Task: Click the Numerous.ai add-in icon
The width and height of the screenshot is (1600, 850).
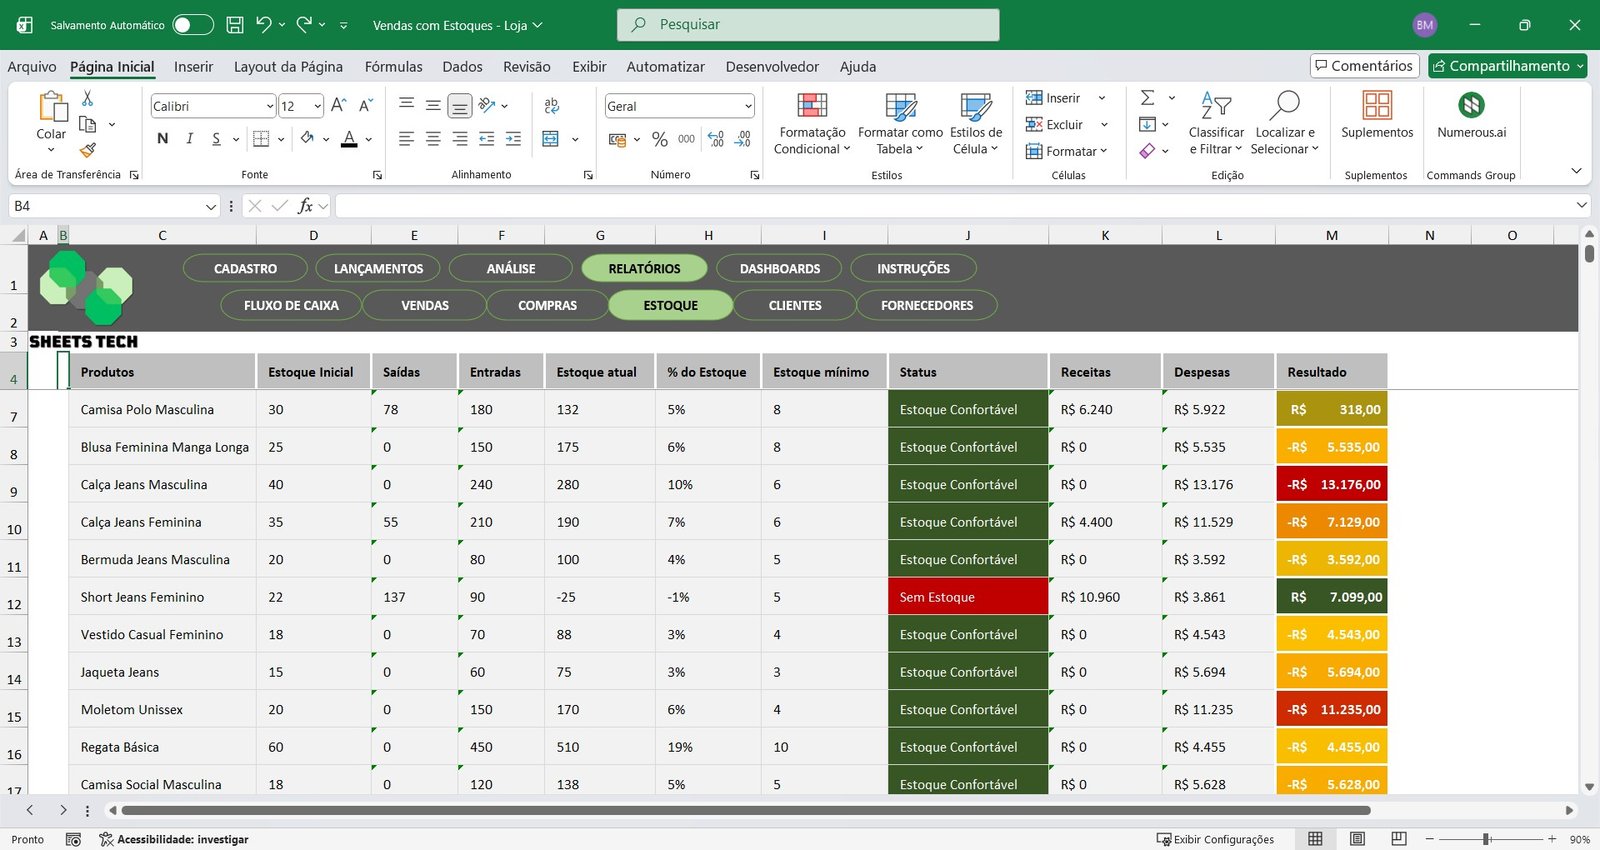Action: [1471, 106]
